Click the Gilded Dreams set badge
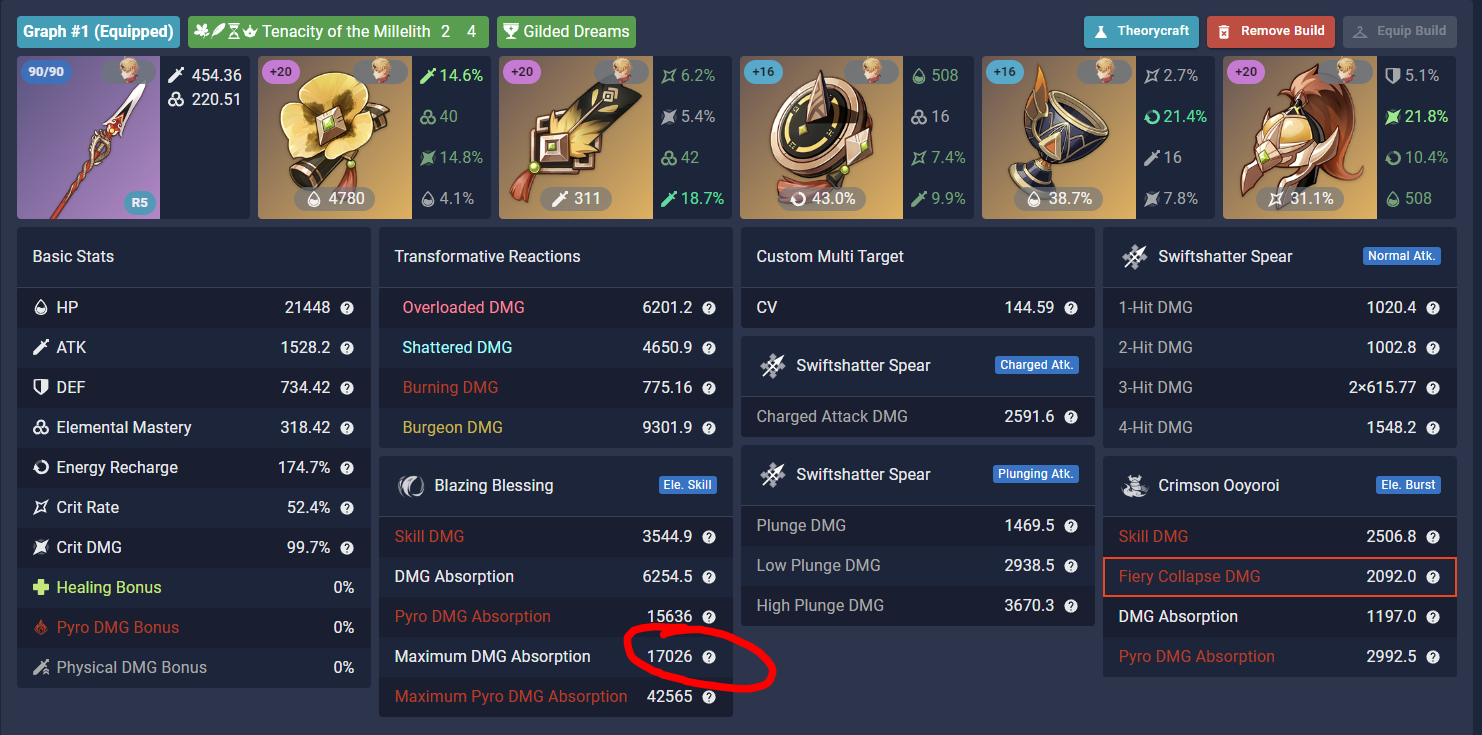This screenshot has height=735, width=1482. [566, 32]
